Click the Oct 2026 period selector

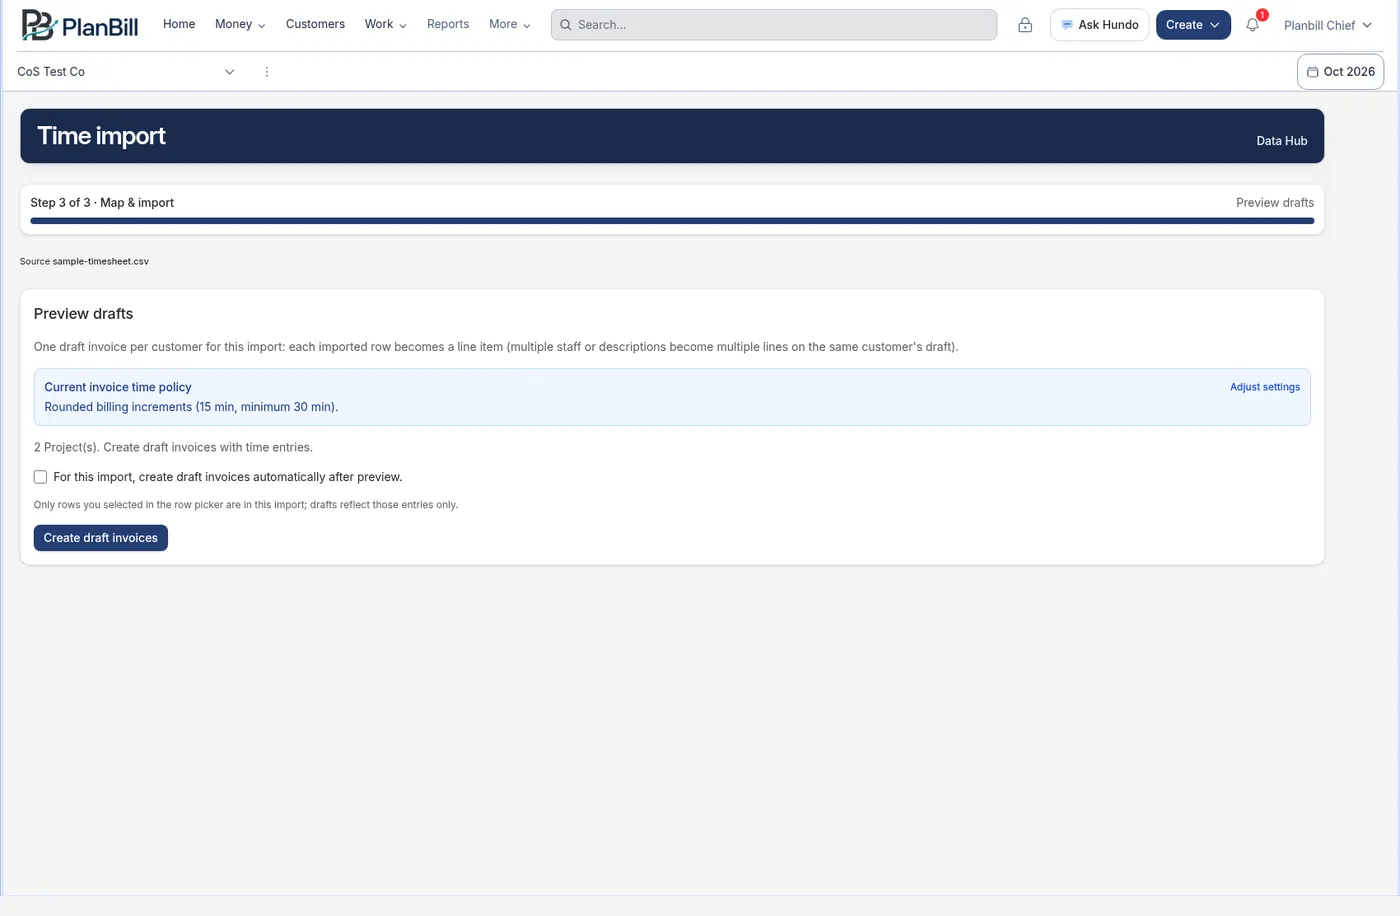point(1340,72)
